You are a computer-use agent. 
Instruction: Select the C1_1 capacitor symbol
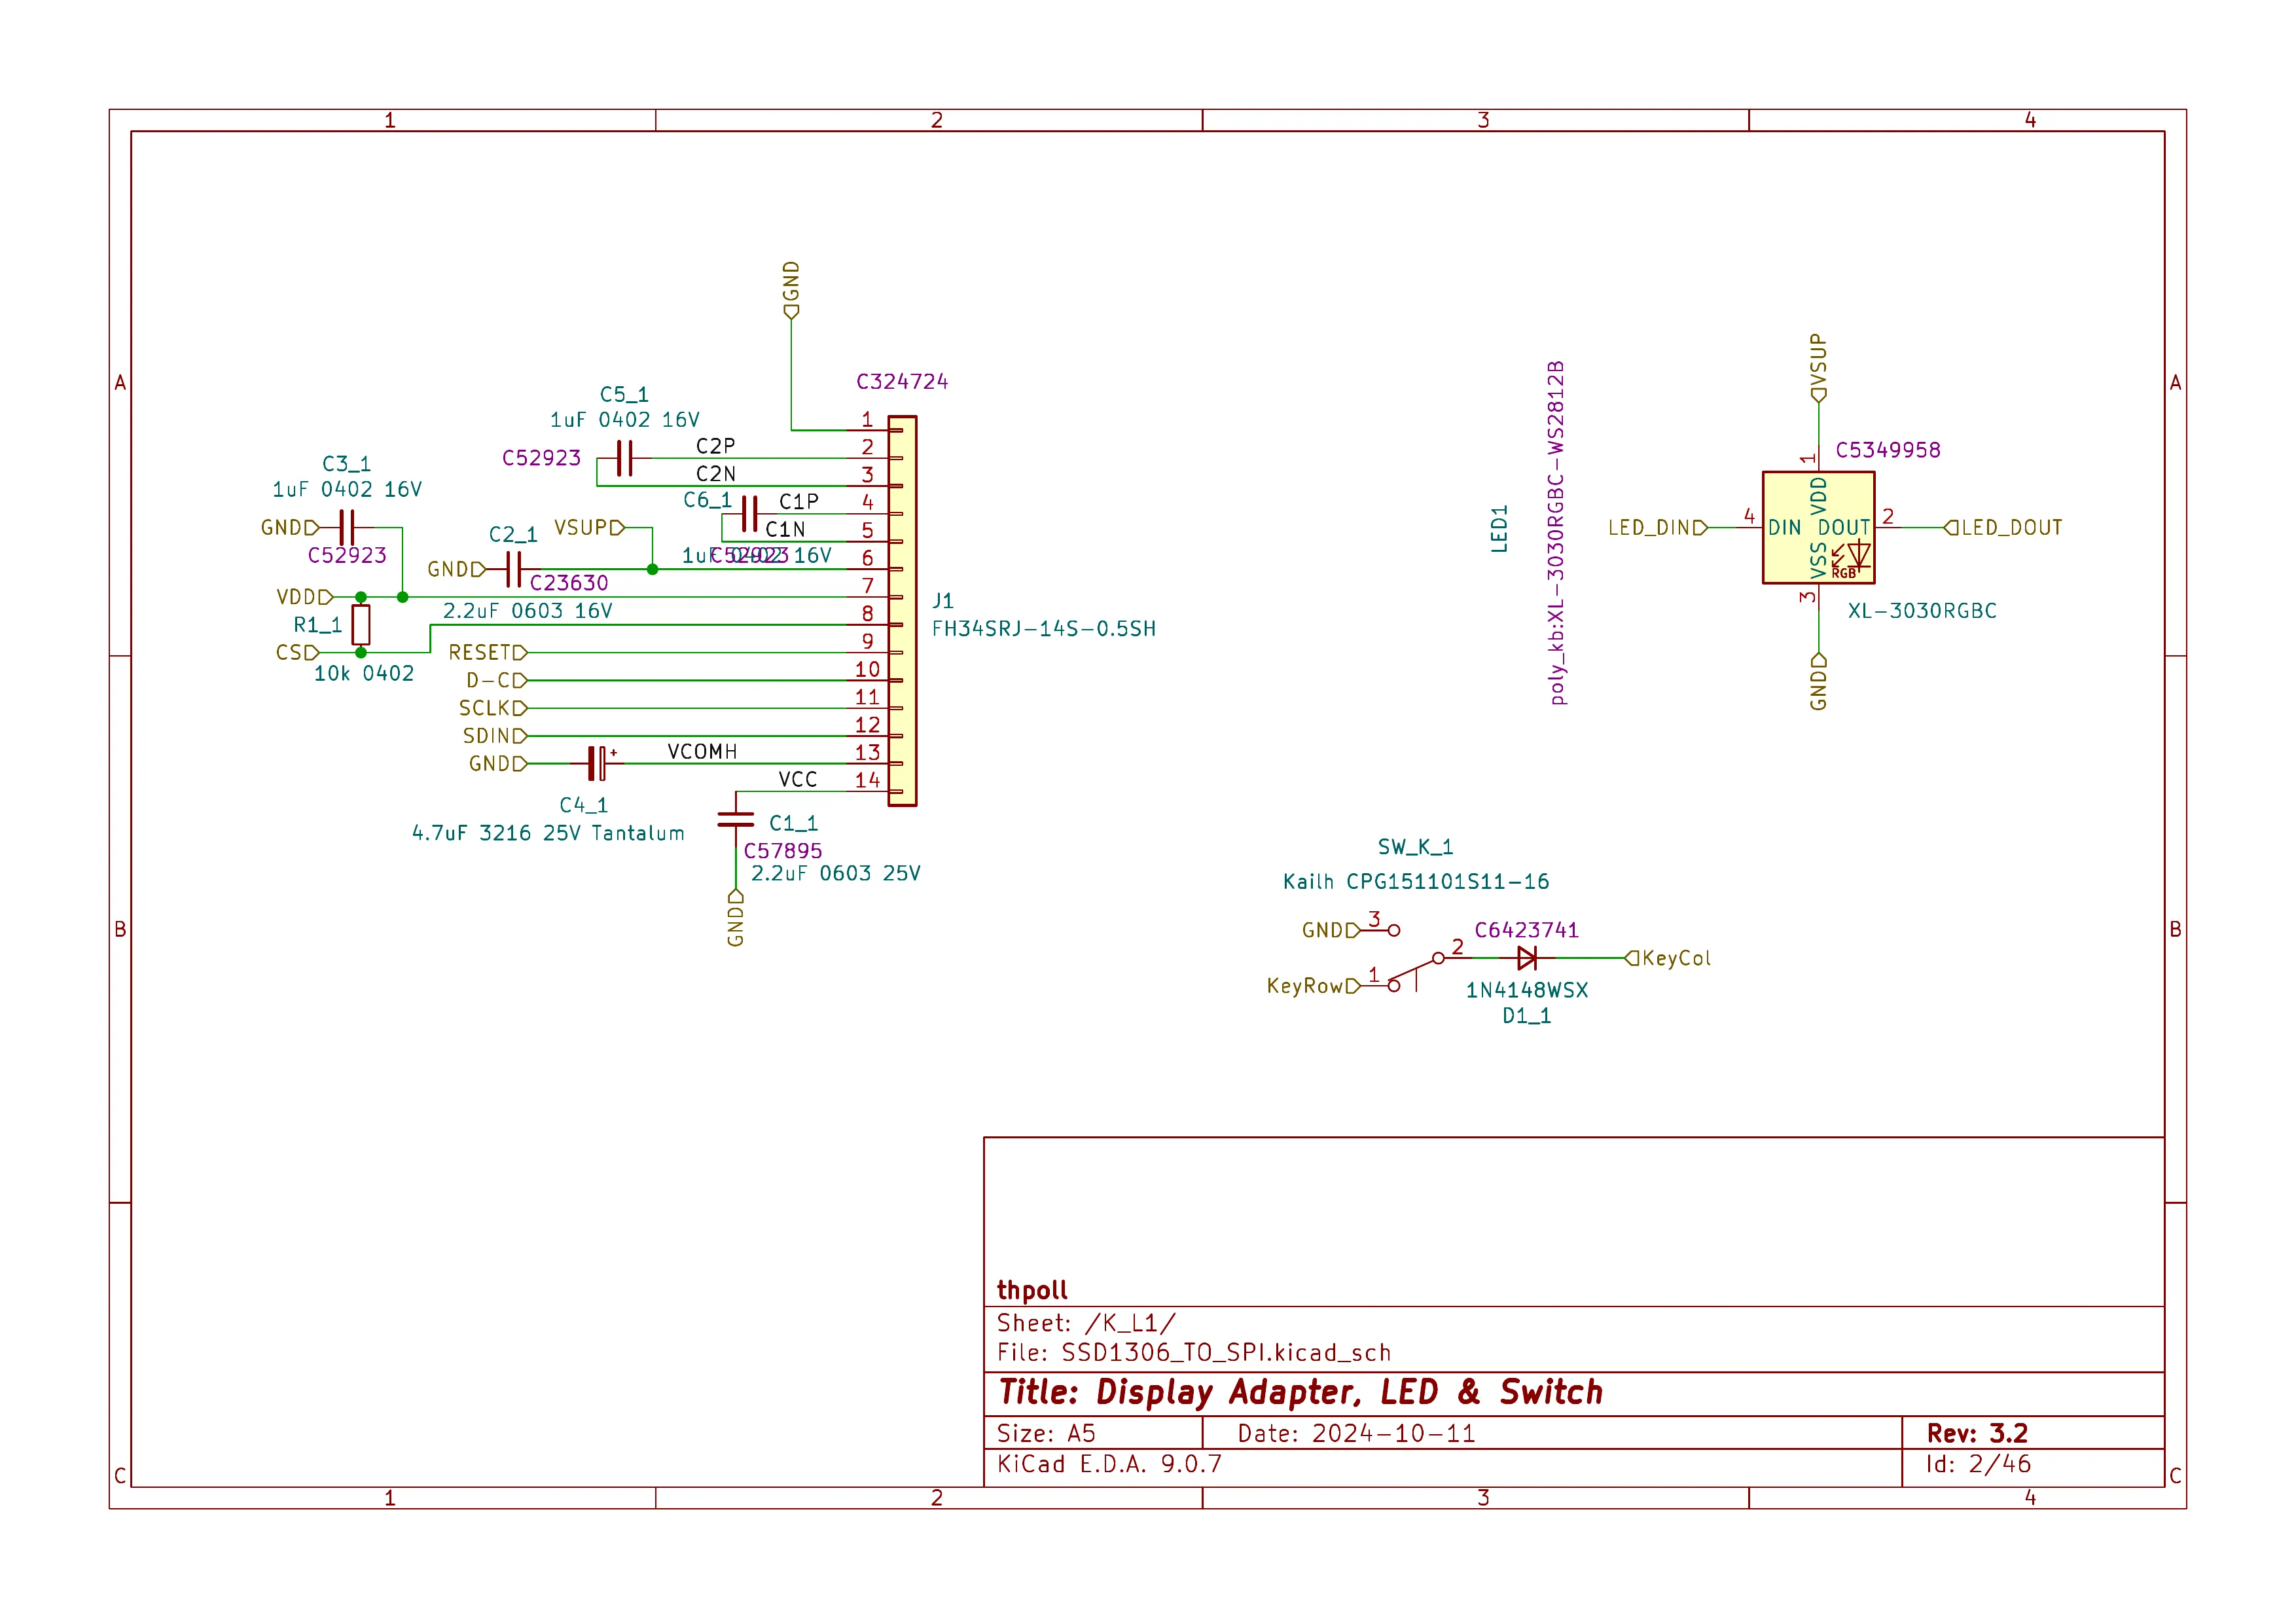click(736, 819)
